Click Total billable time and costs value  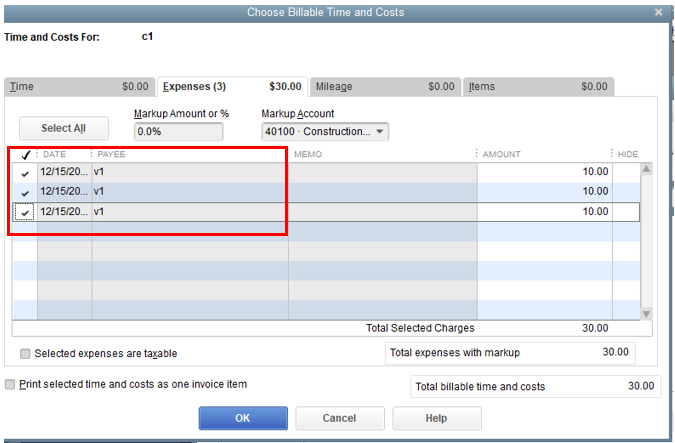tap(641, 386)
